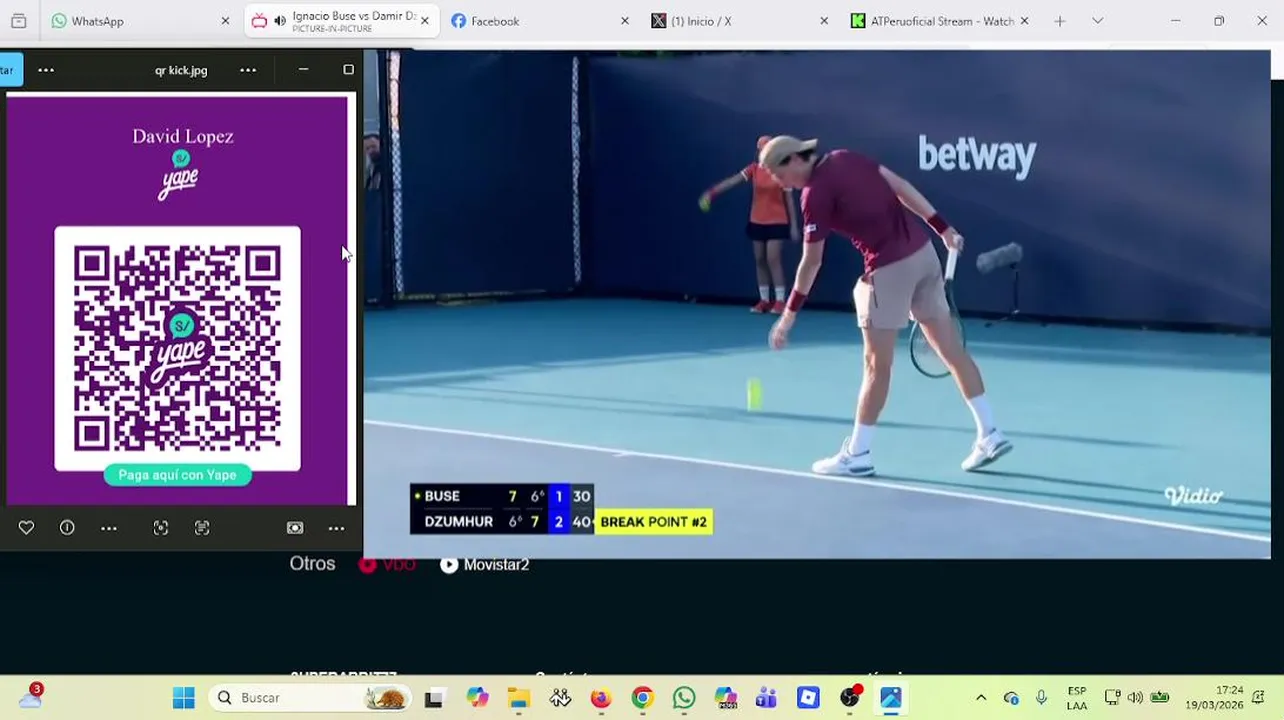Click the BUSE score row

[x=502, y=496]
